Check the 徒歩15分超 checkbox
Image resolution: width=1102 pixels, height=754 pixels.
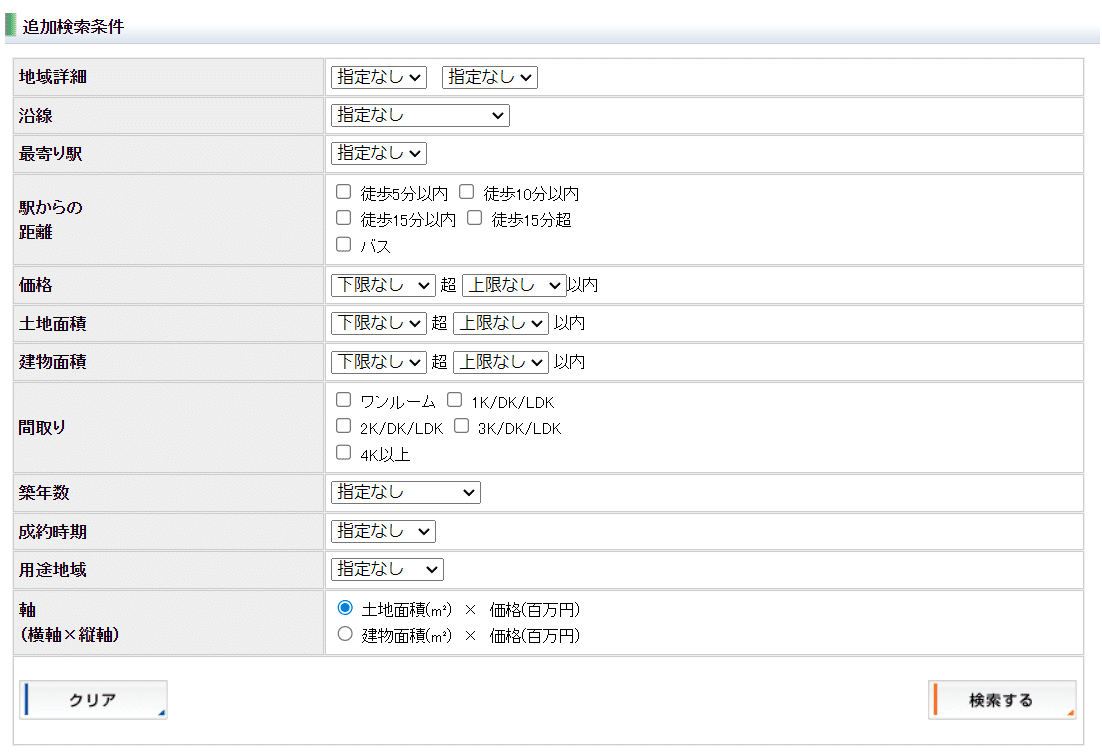click(474, 218)
